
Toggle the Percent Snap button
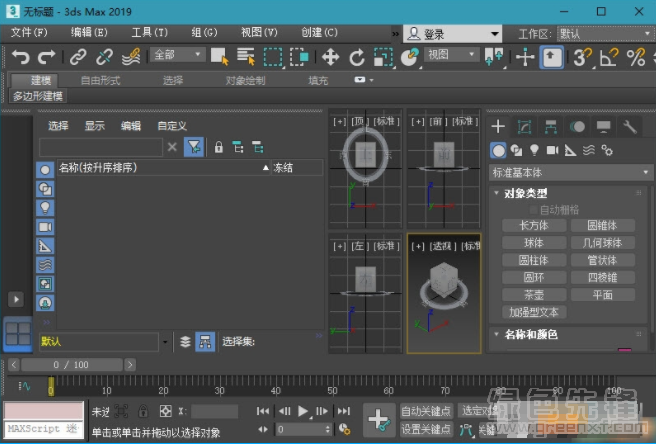tap(636, 56)
